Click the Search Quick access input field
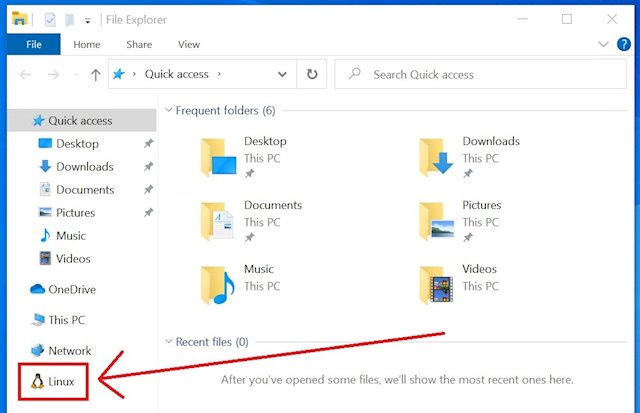The height and width of the screenshot is (413, 640). coord(480,74)
